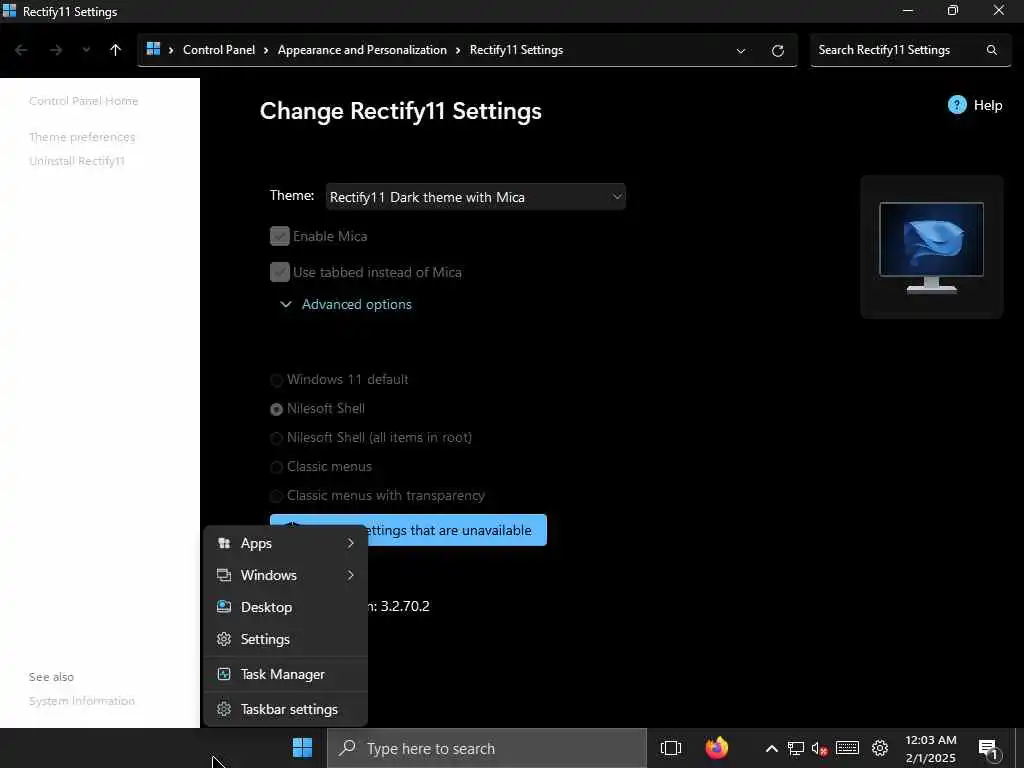Screen dimensions: 1024x768
Task: Launch Firefox from the taskbar
Action: coord(716,748)
